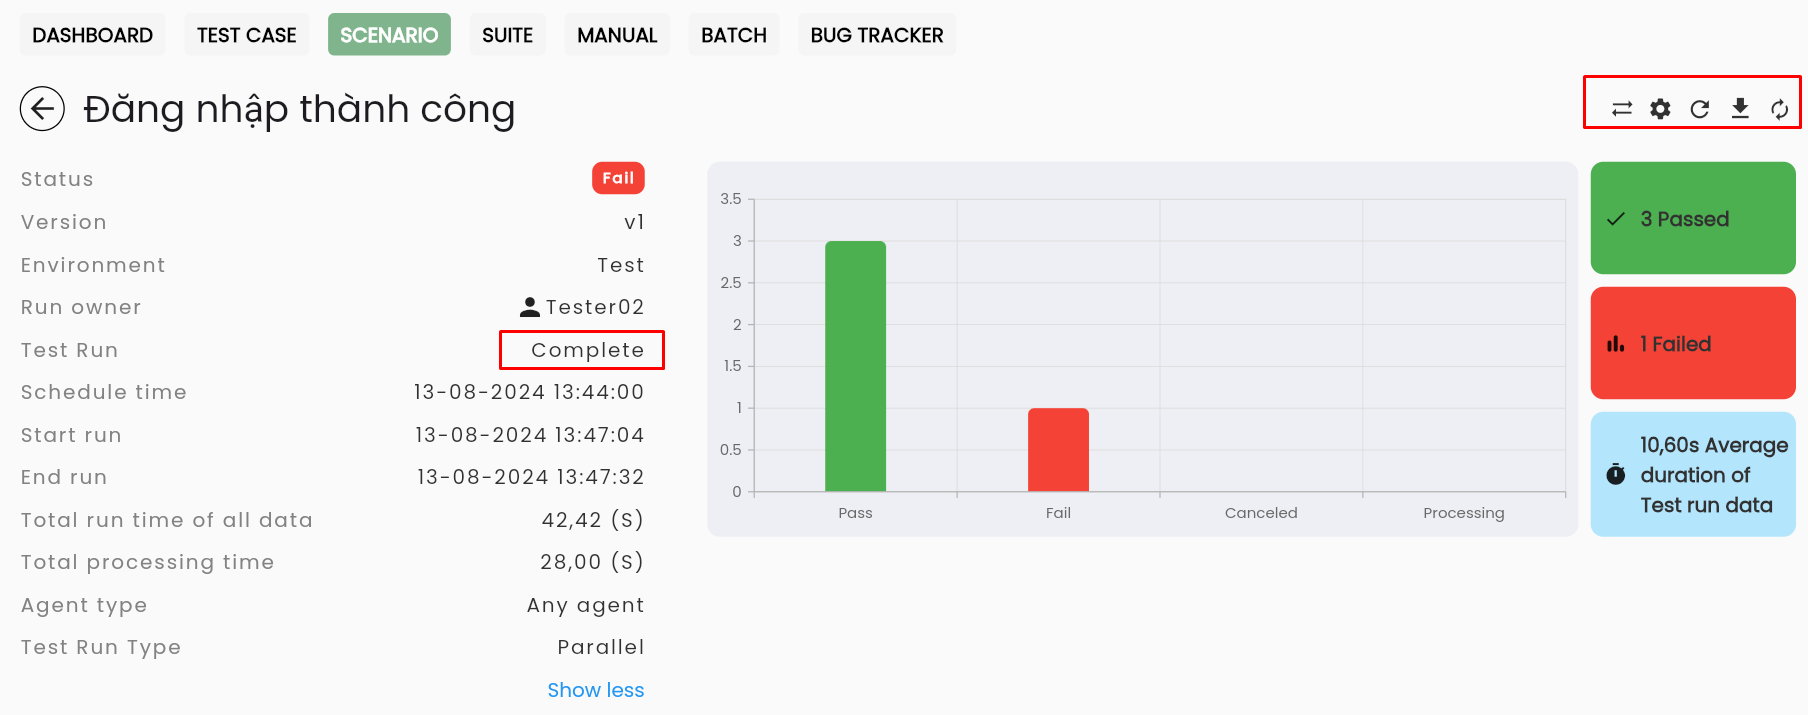Click the bar chart icon in Failed card

pyautogui.click(x=1616, y=344)
